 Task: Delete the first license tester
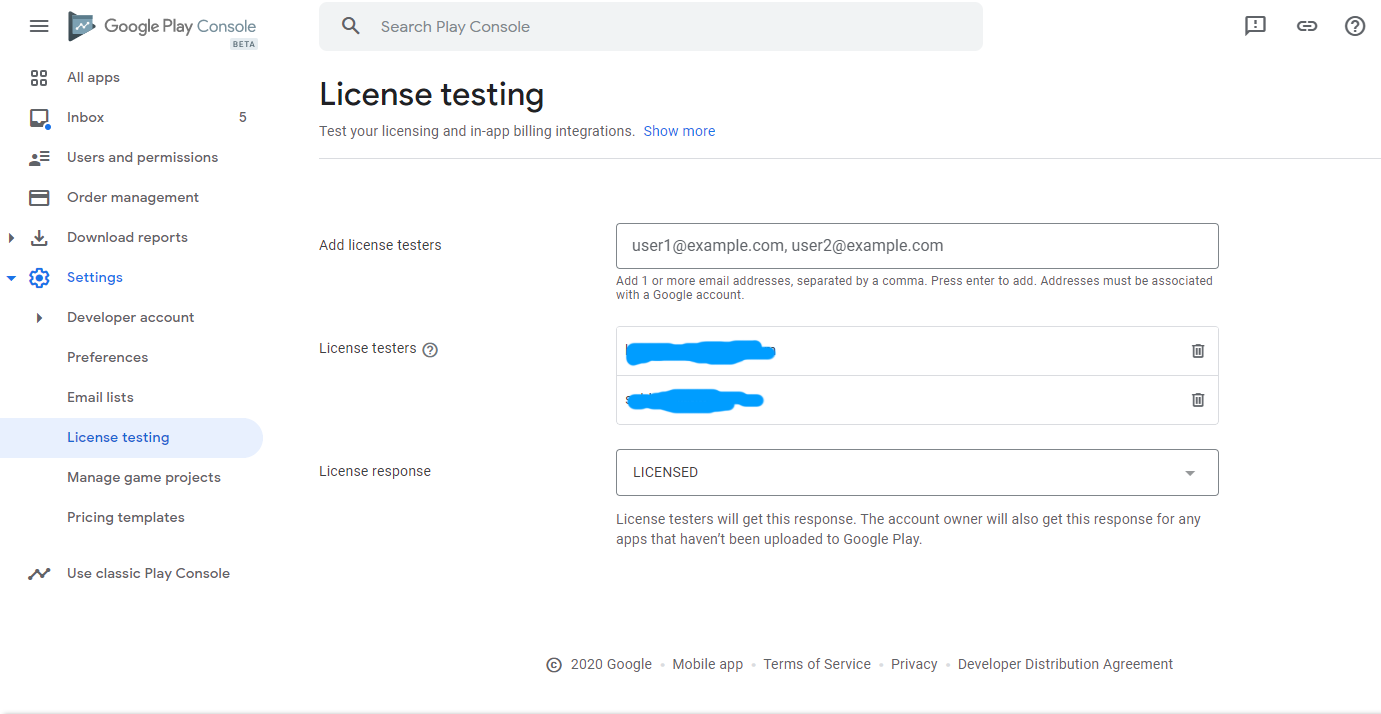1198,351
